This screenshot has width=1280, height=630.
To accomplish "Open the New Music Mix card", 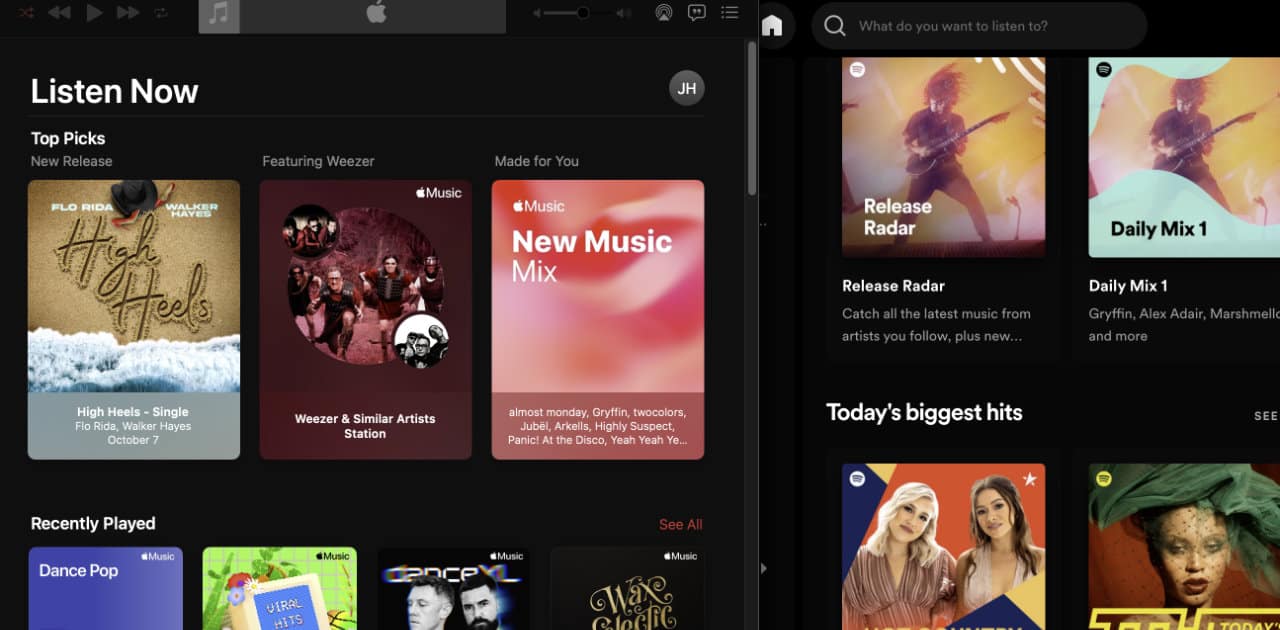I will 598,319.
